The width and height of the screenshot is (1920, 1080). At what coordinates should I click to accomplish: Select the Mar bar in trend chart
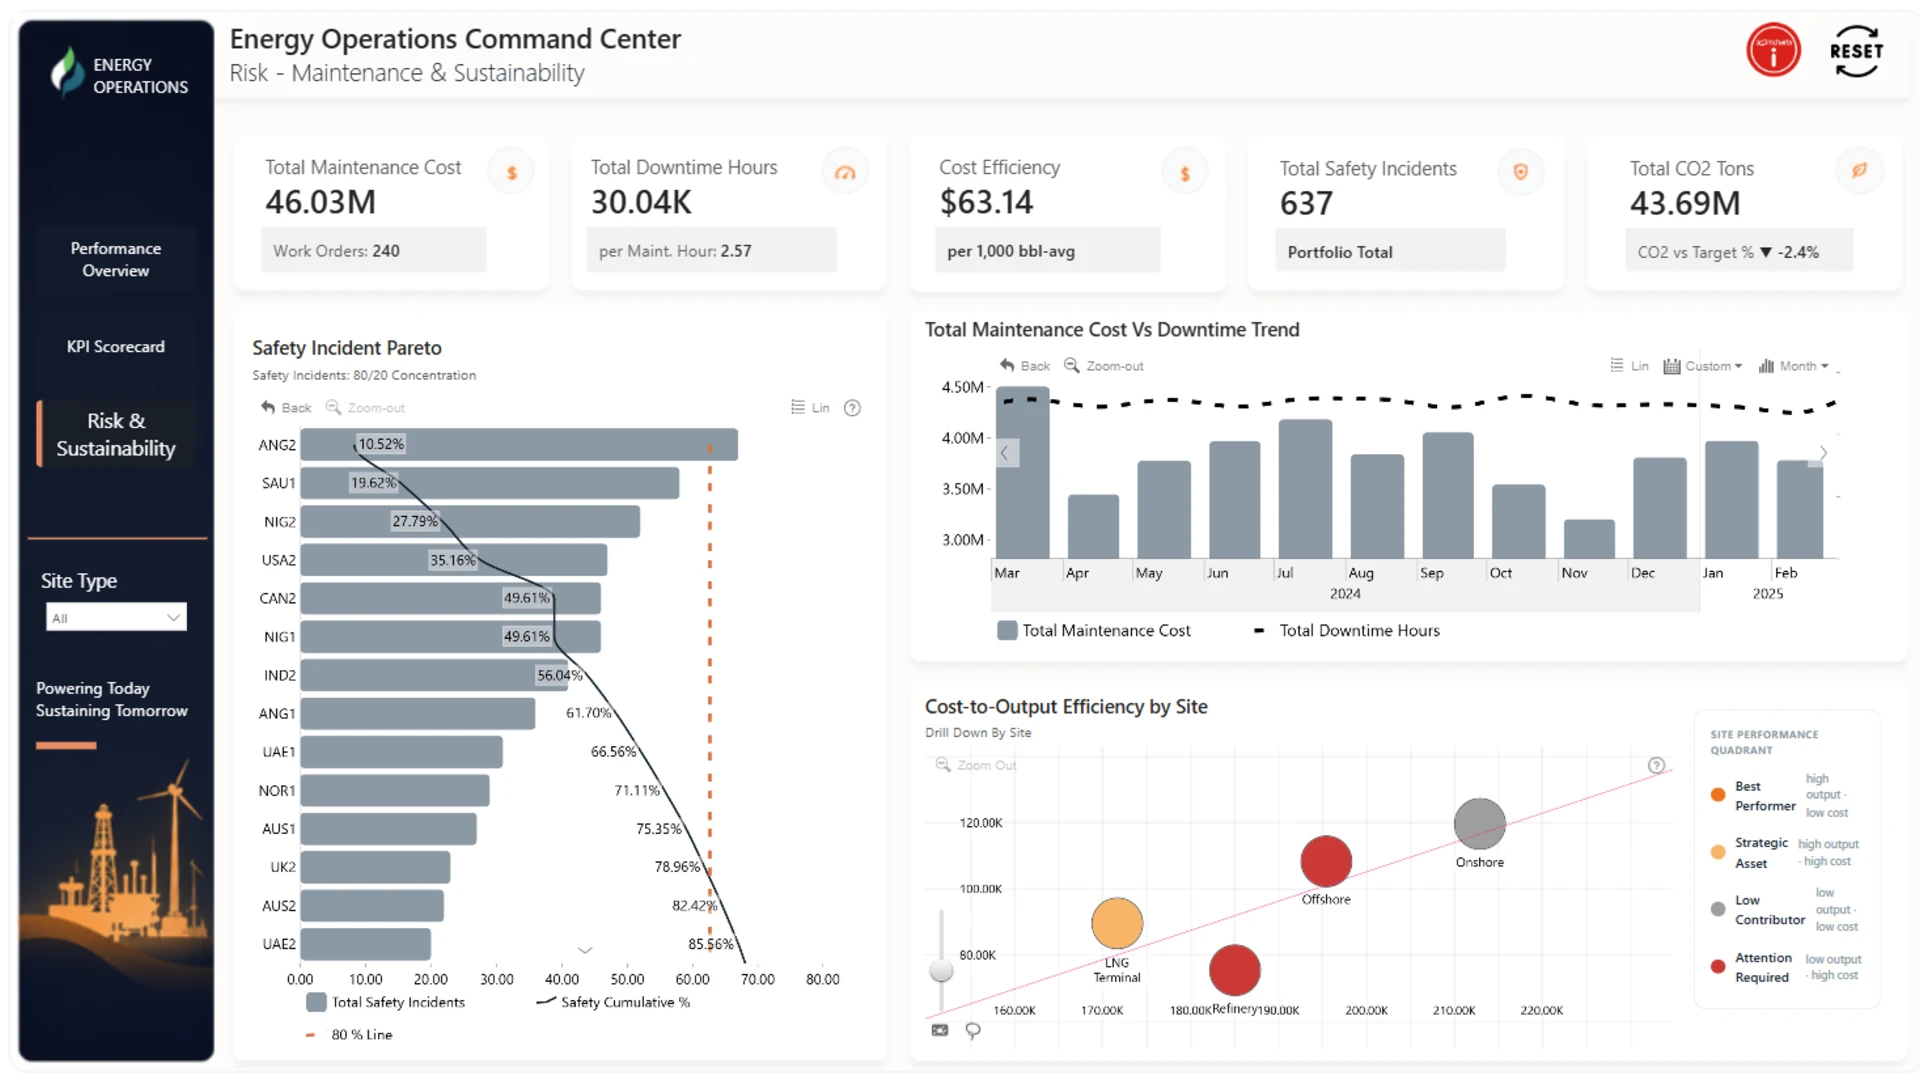(1023, 472)
